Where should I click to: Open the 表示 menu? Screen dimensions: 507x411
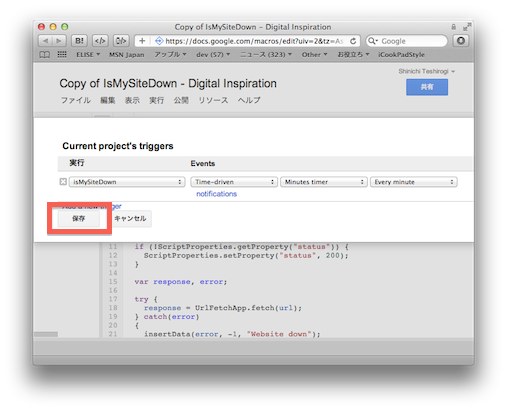pos(132,100)
